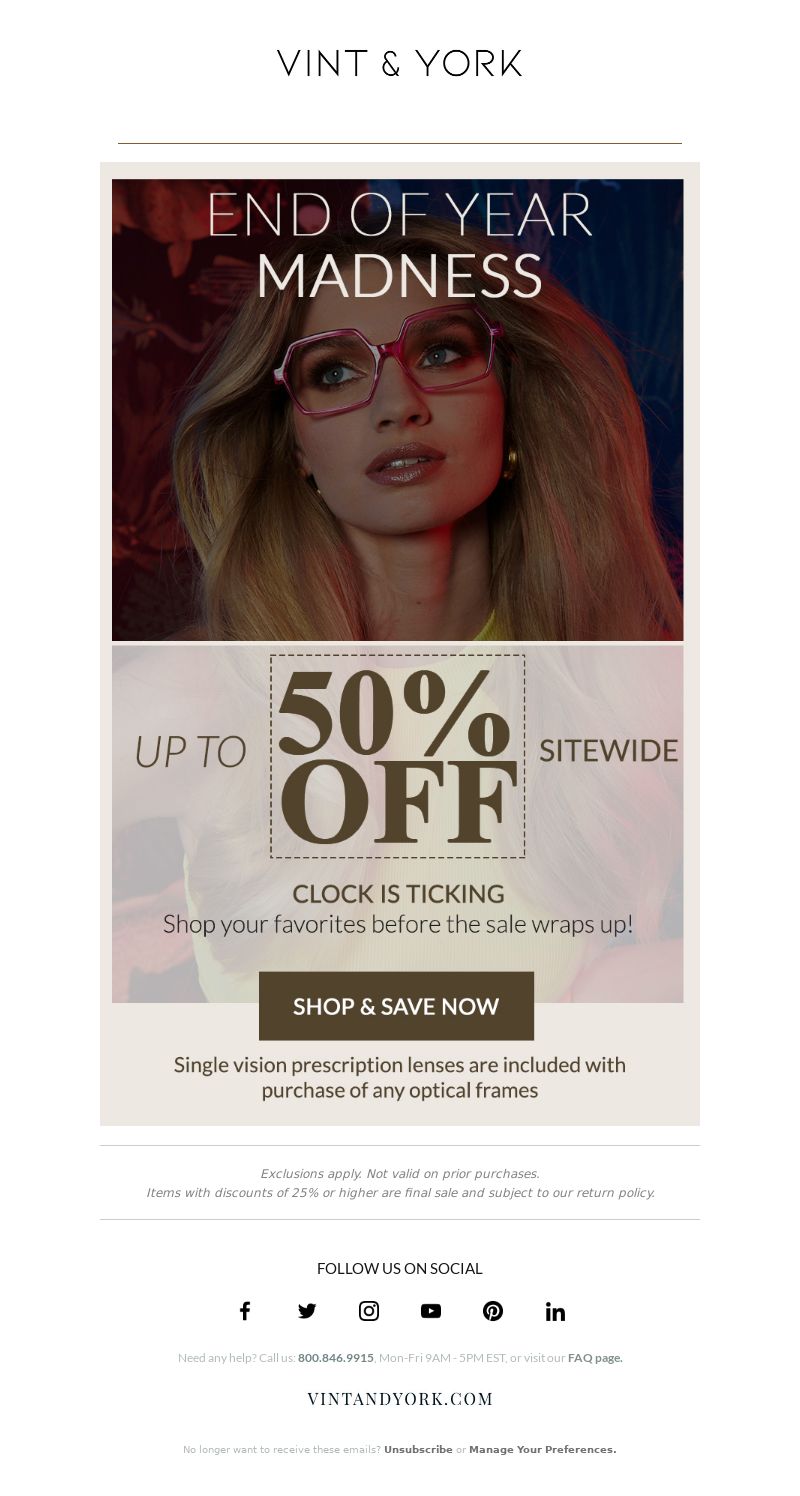Visit the Instagram icon link
The height and width of the screenshot is (1496, 800).
pyautogui.click(x=369, y=1311)
